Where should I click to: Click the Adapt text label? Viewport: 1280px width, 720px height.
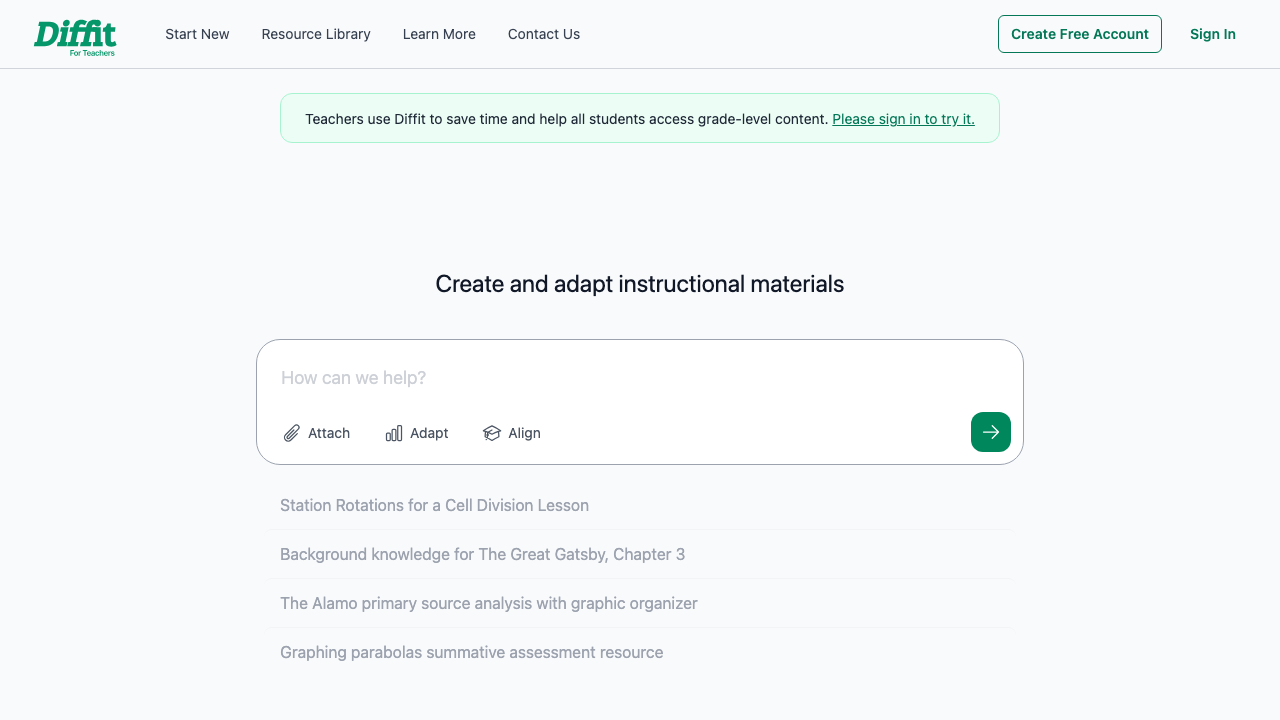pos(429,433)
